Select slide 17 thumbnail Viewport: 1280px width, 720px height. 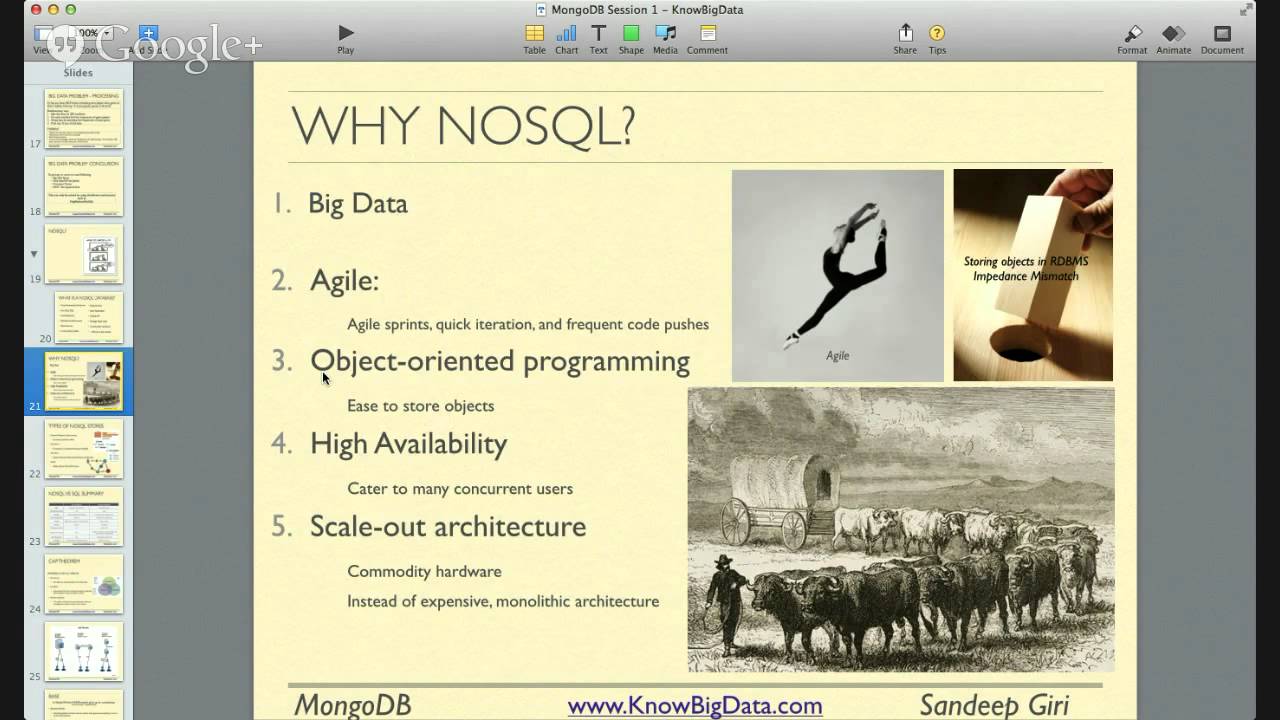click(x=84, y=119)
